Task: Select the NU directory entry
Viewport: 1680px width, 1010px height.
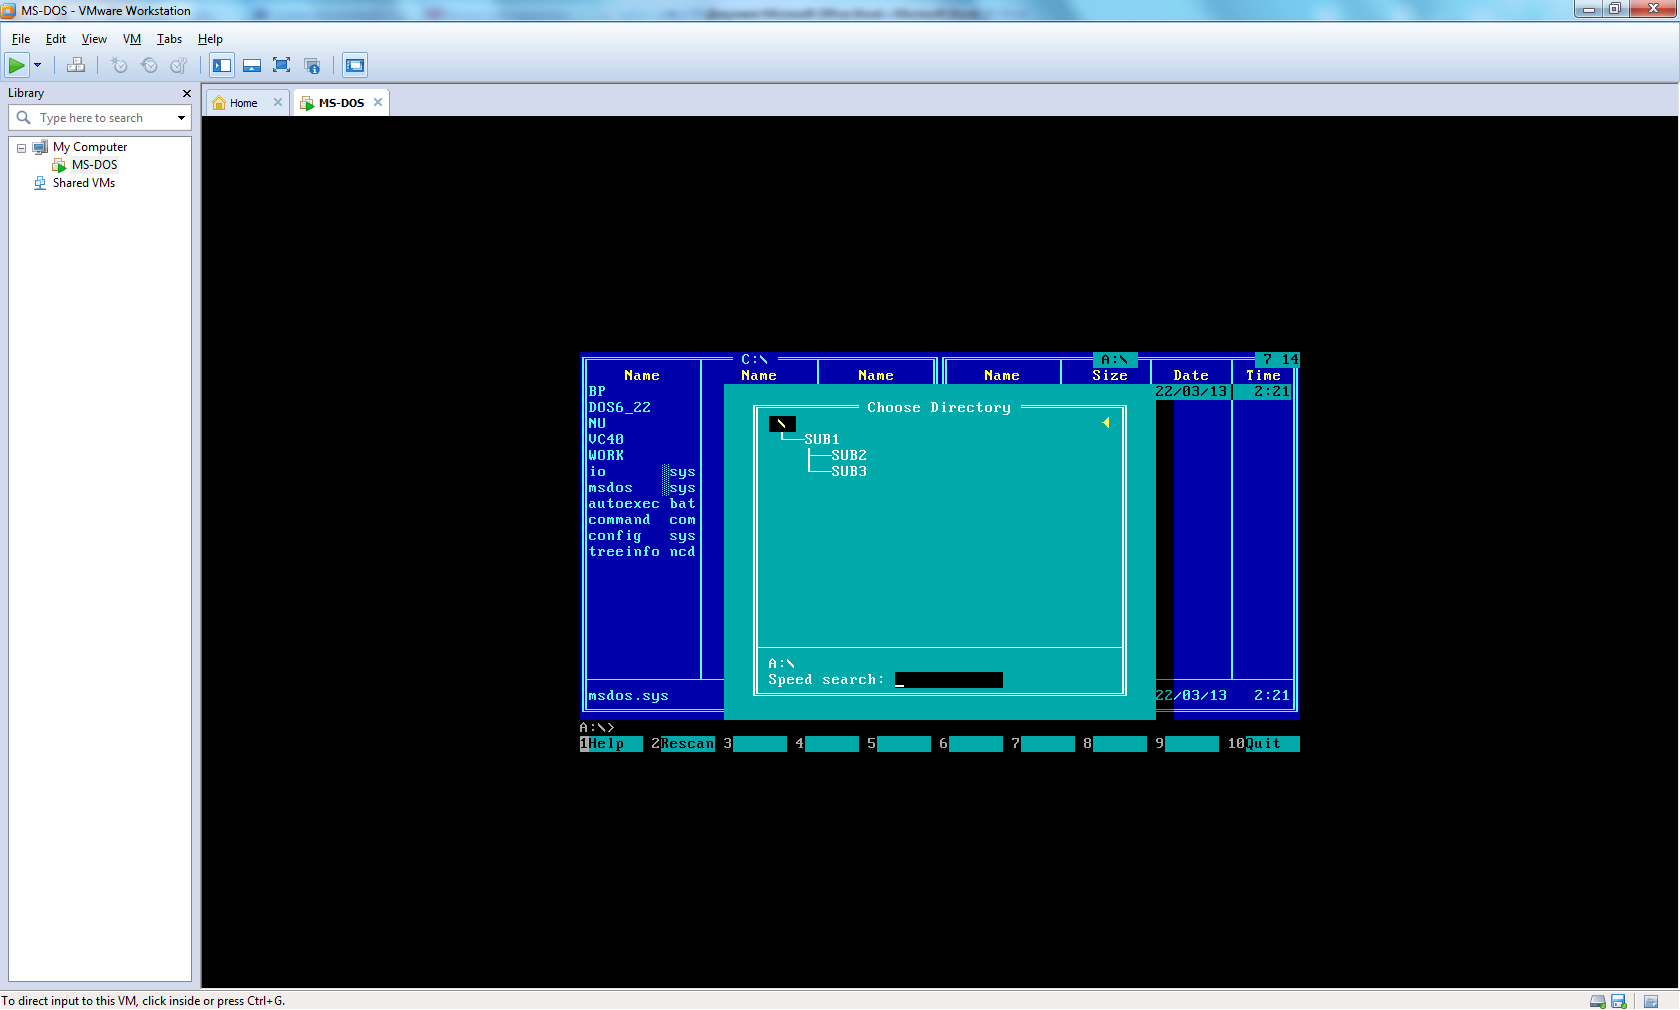Action: [x=597, y=424]
